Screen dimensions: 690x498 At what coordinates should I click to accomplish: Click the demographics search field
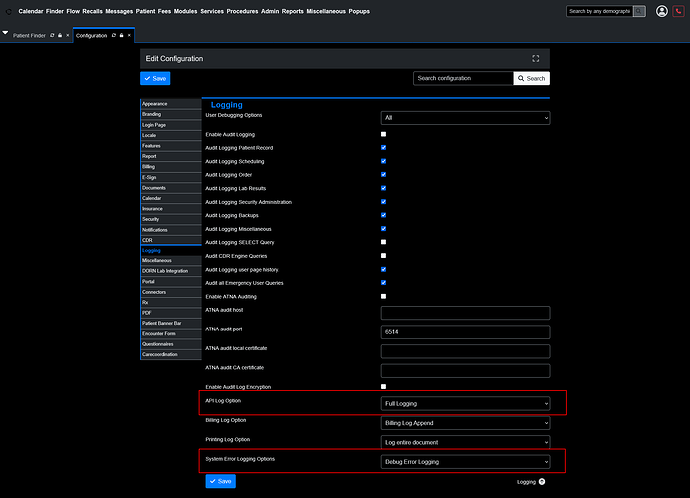click(599, 11)
